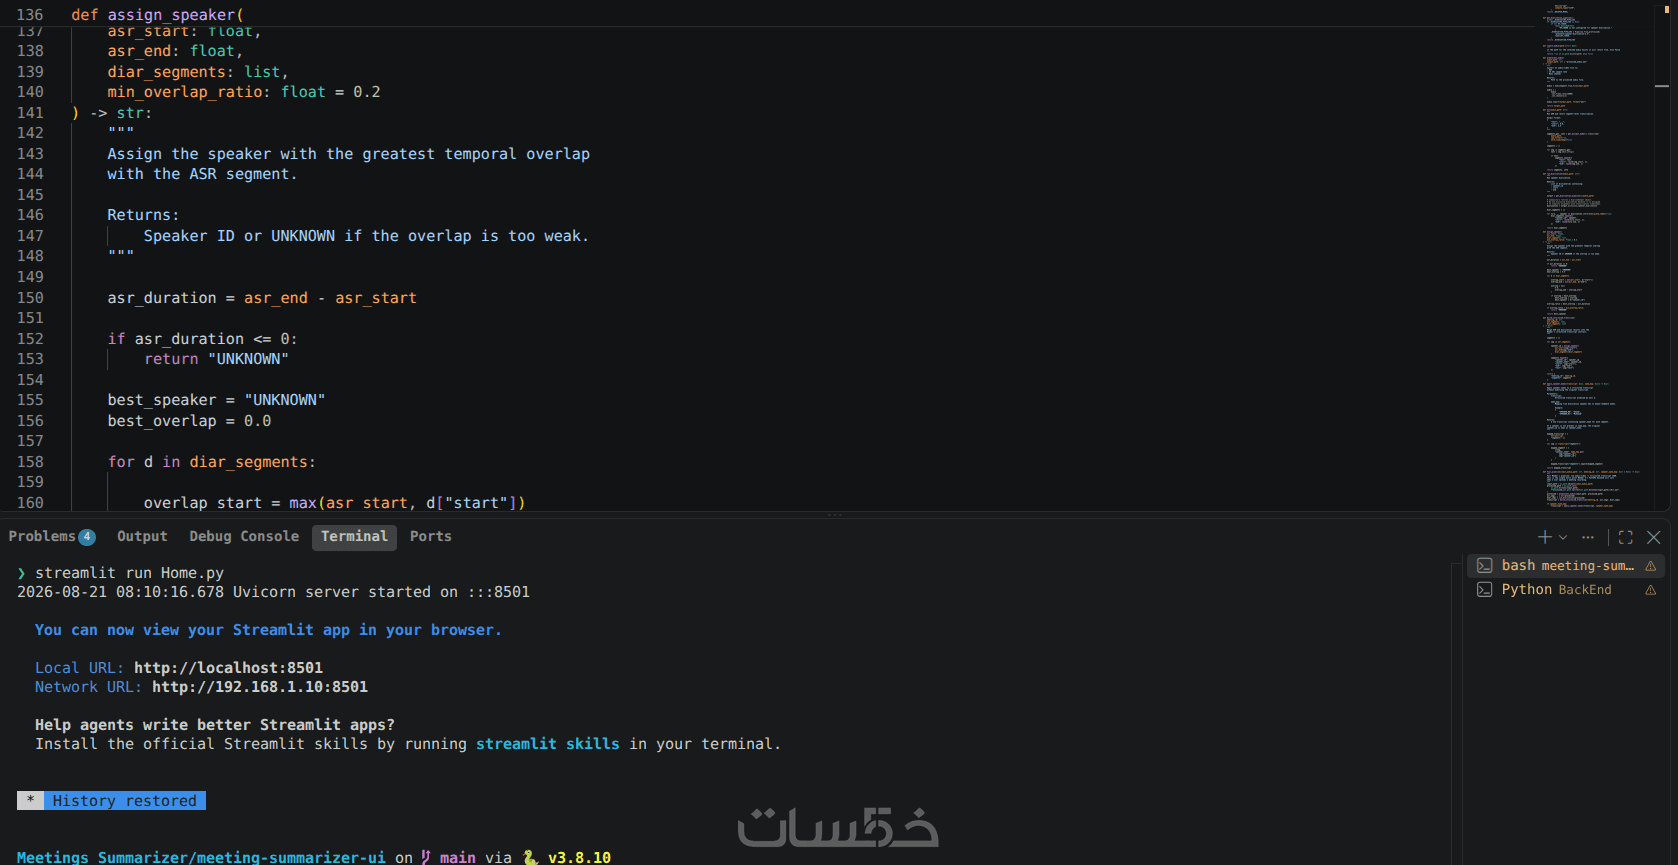Click line number 150 in the gutter
This screenshot has width=1678, height=865.
click(x=30, y=298)
